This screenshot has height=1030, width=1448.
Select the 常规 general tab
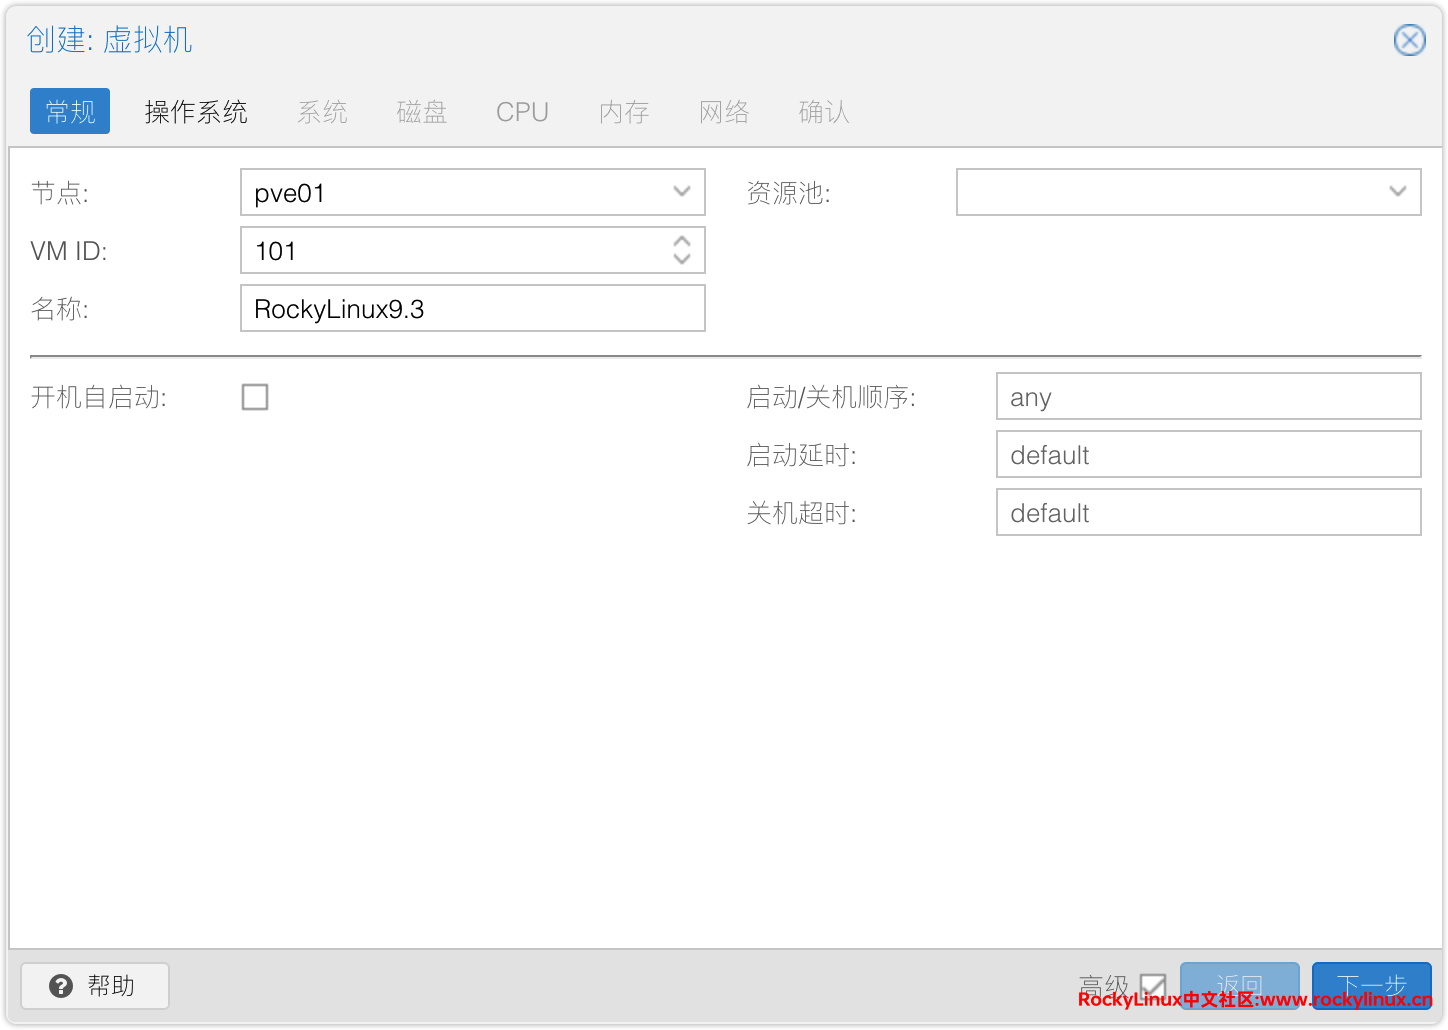(x=70, y=111)
